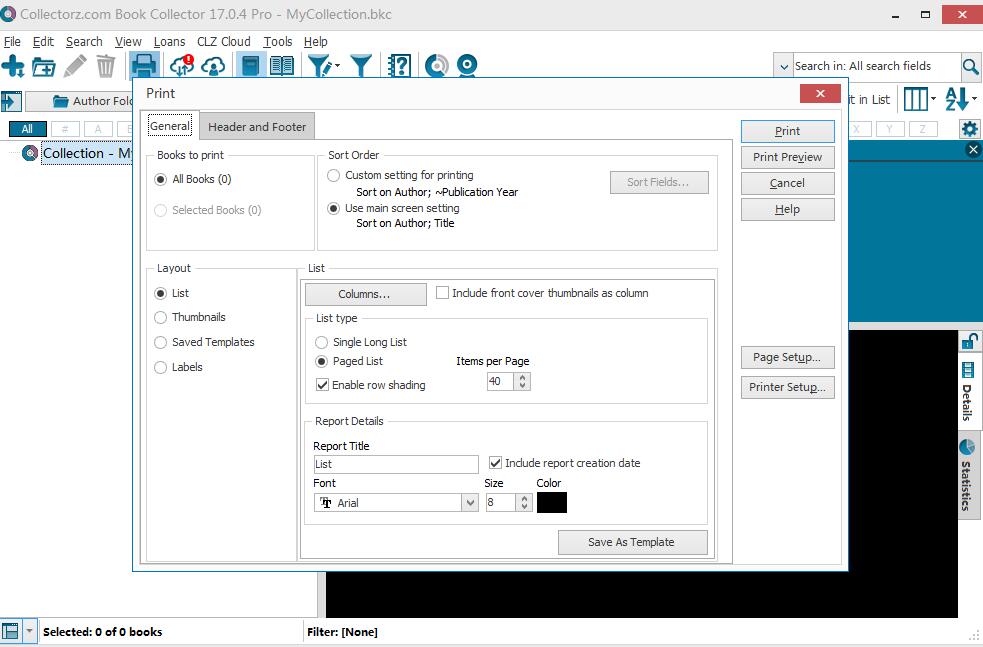983x647 pixels.
Task: Click the open-book view toolbar icon
Action: 282,67
